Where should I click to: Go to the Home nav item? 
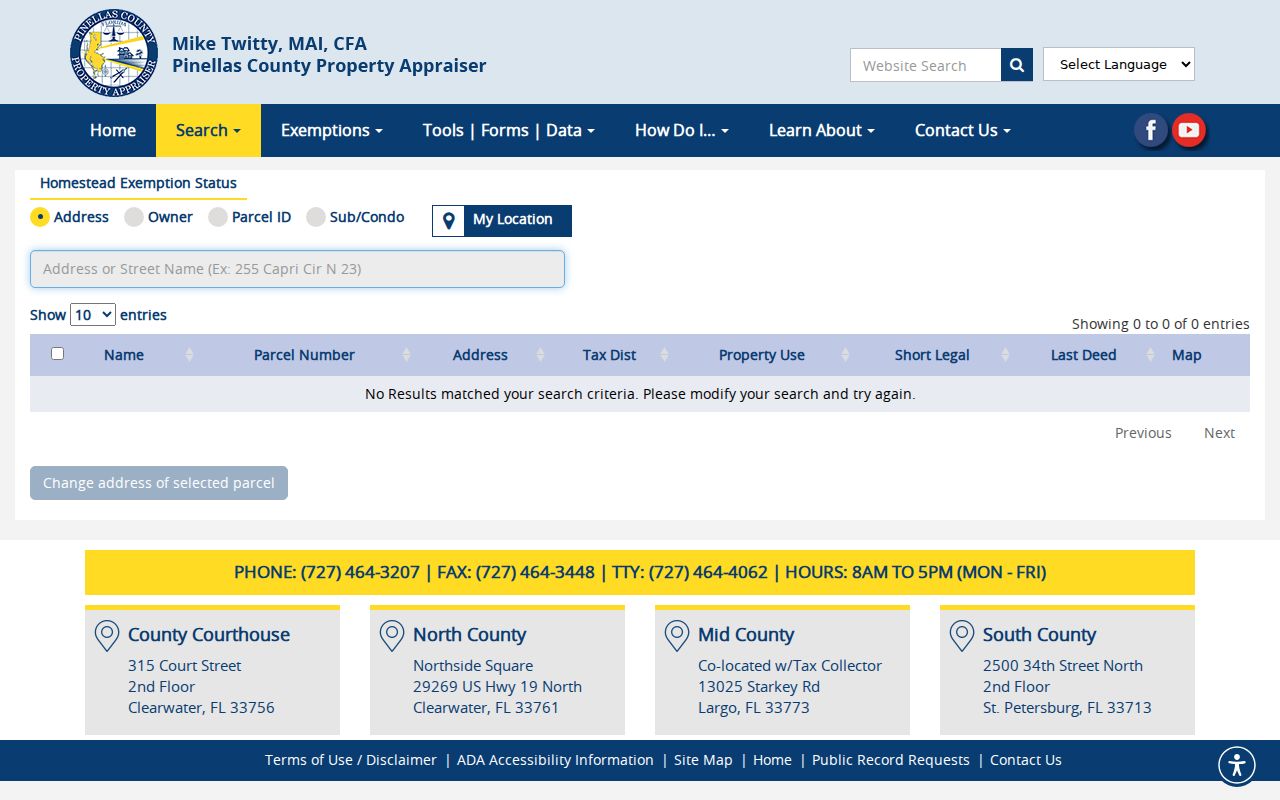point(113,131)
